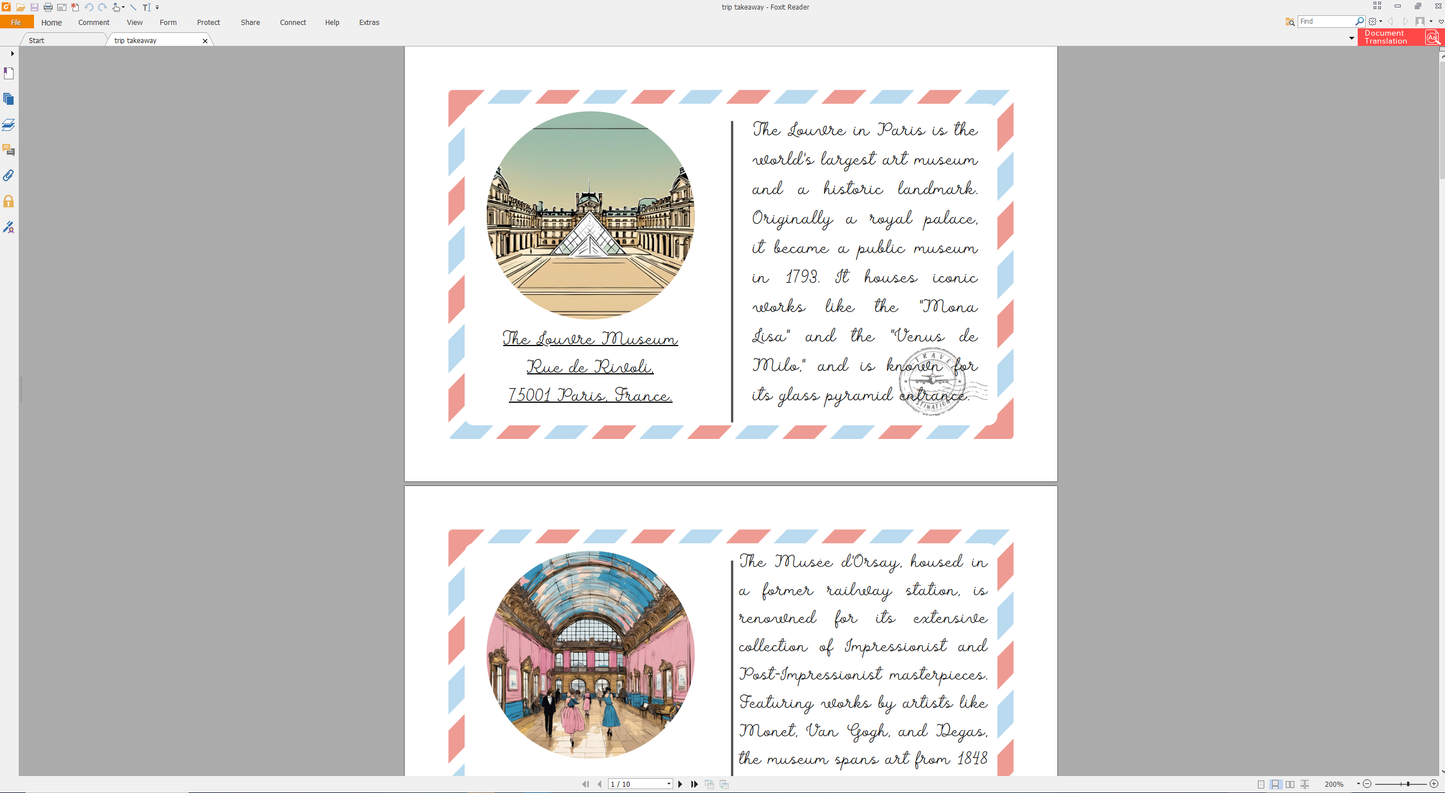Go to next page arrow
Screen dimensions: 1445x793
[x=680, y=784]
